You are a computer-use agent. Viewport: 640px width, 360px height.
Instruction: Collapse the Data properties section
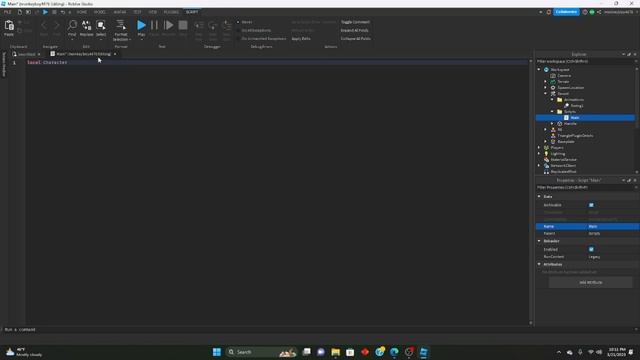point(539,196)
